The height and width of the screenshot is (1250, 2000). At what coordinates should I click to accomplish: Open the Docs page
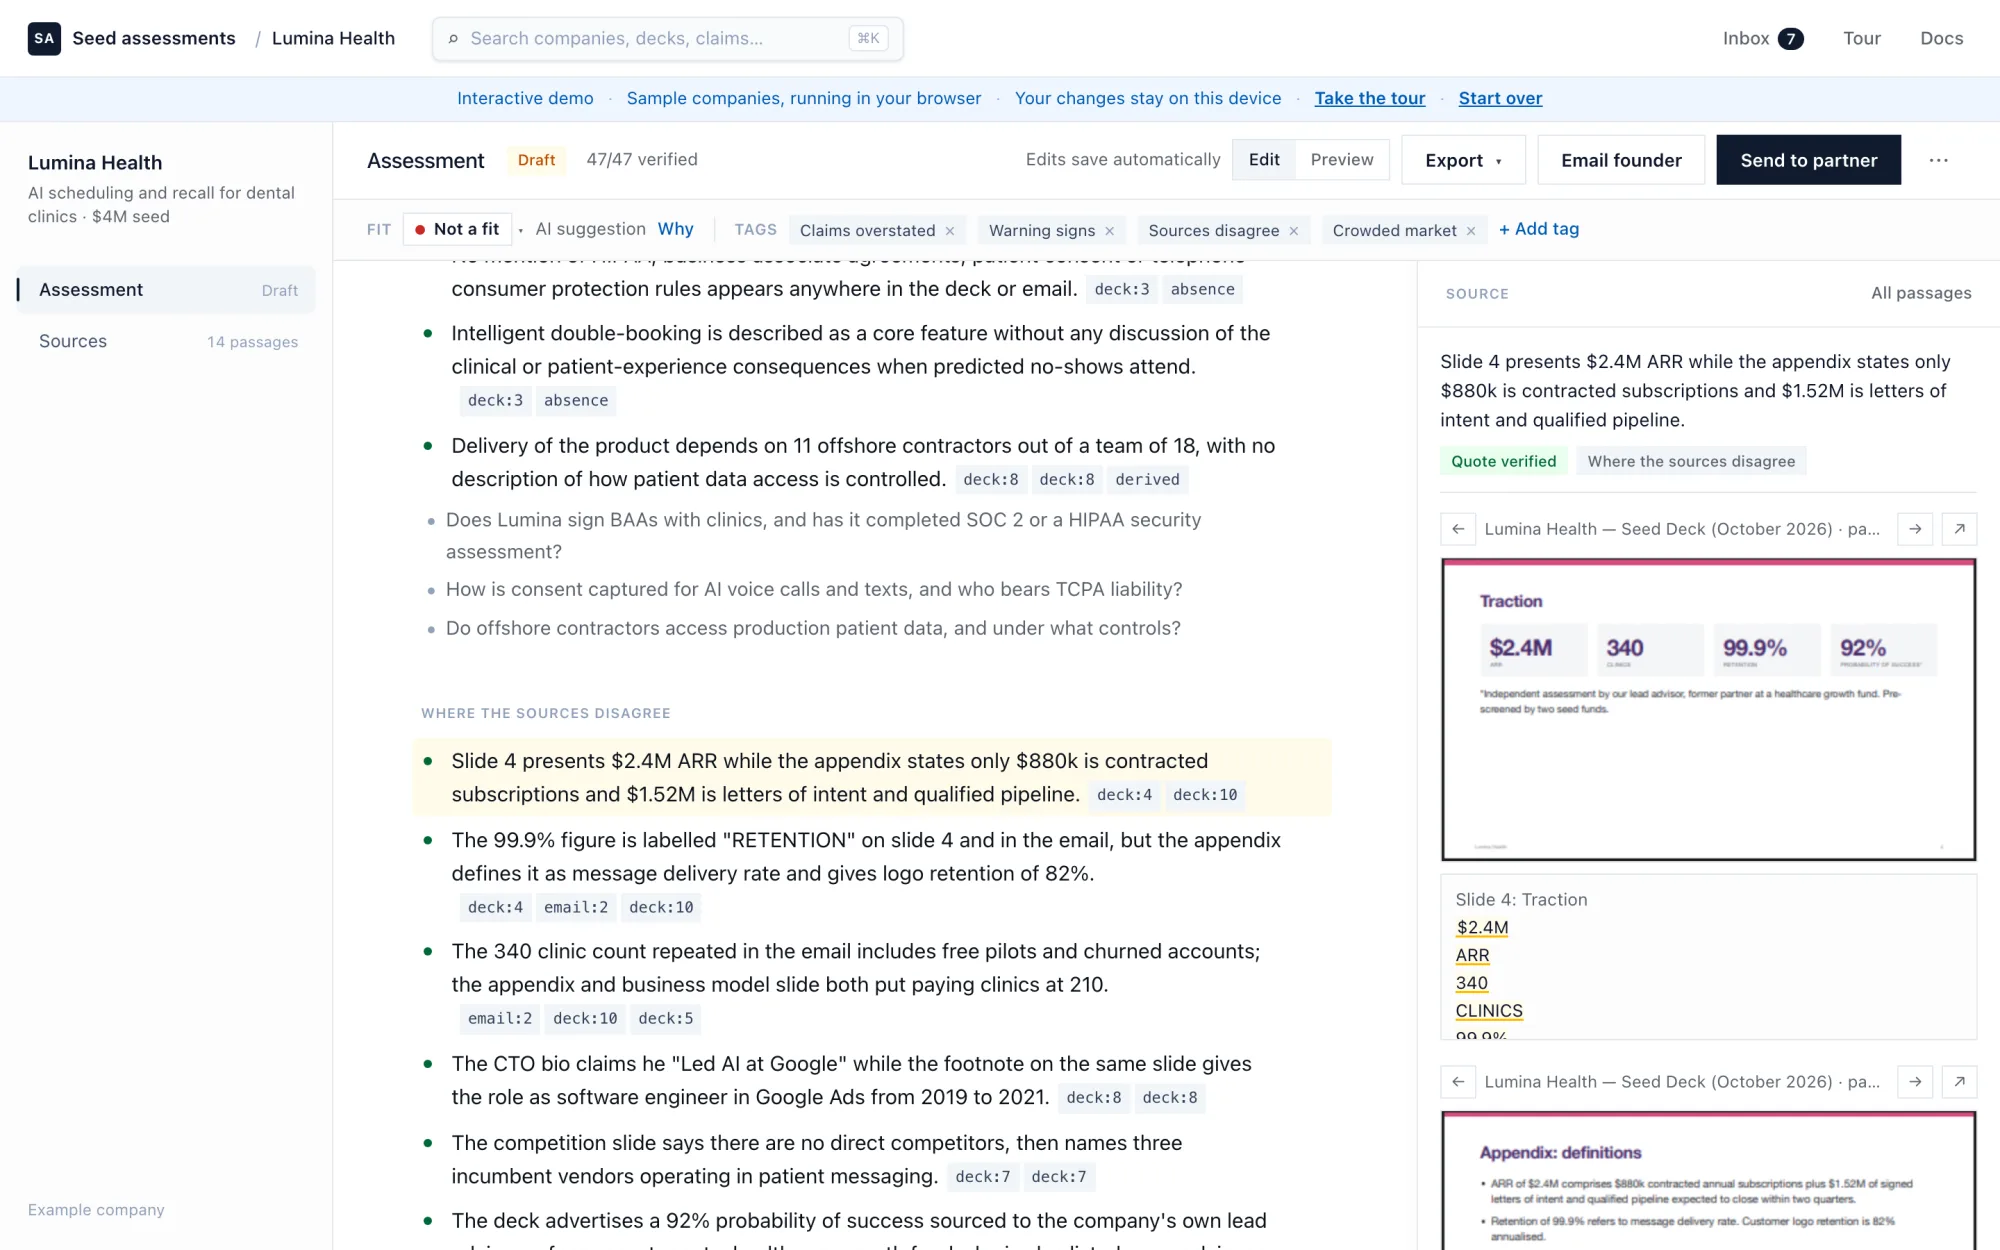coord(1941,38)
